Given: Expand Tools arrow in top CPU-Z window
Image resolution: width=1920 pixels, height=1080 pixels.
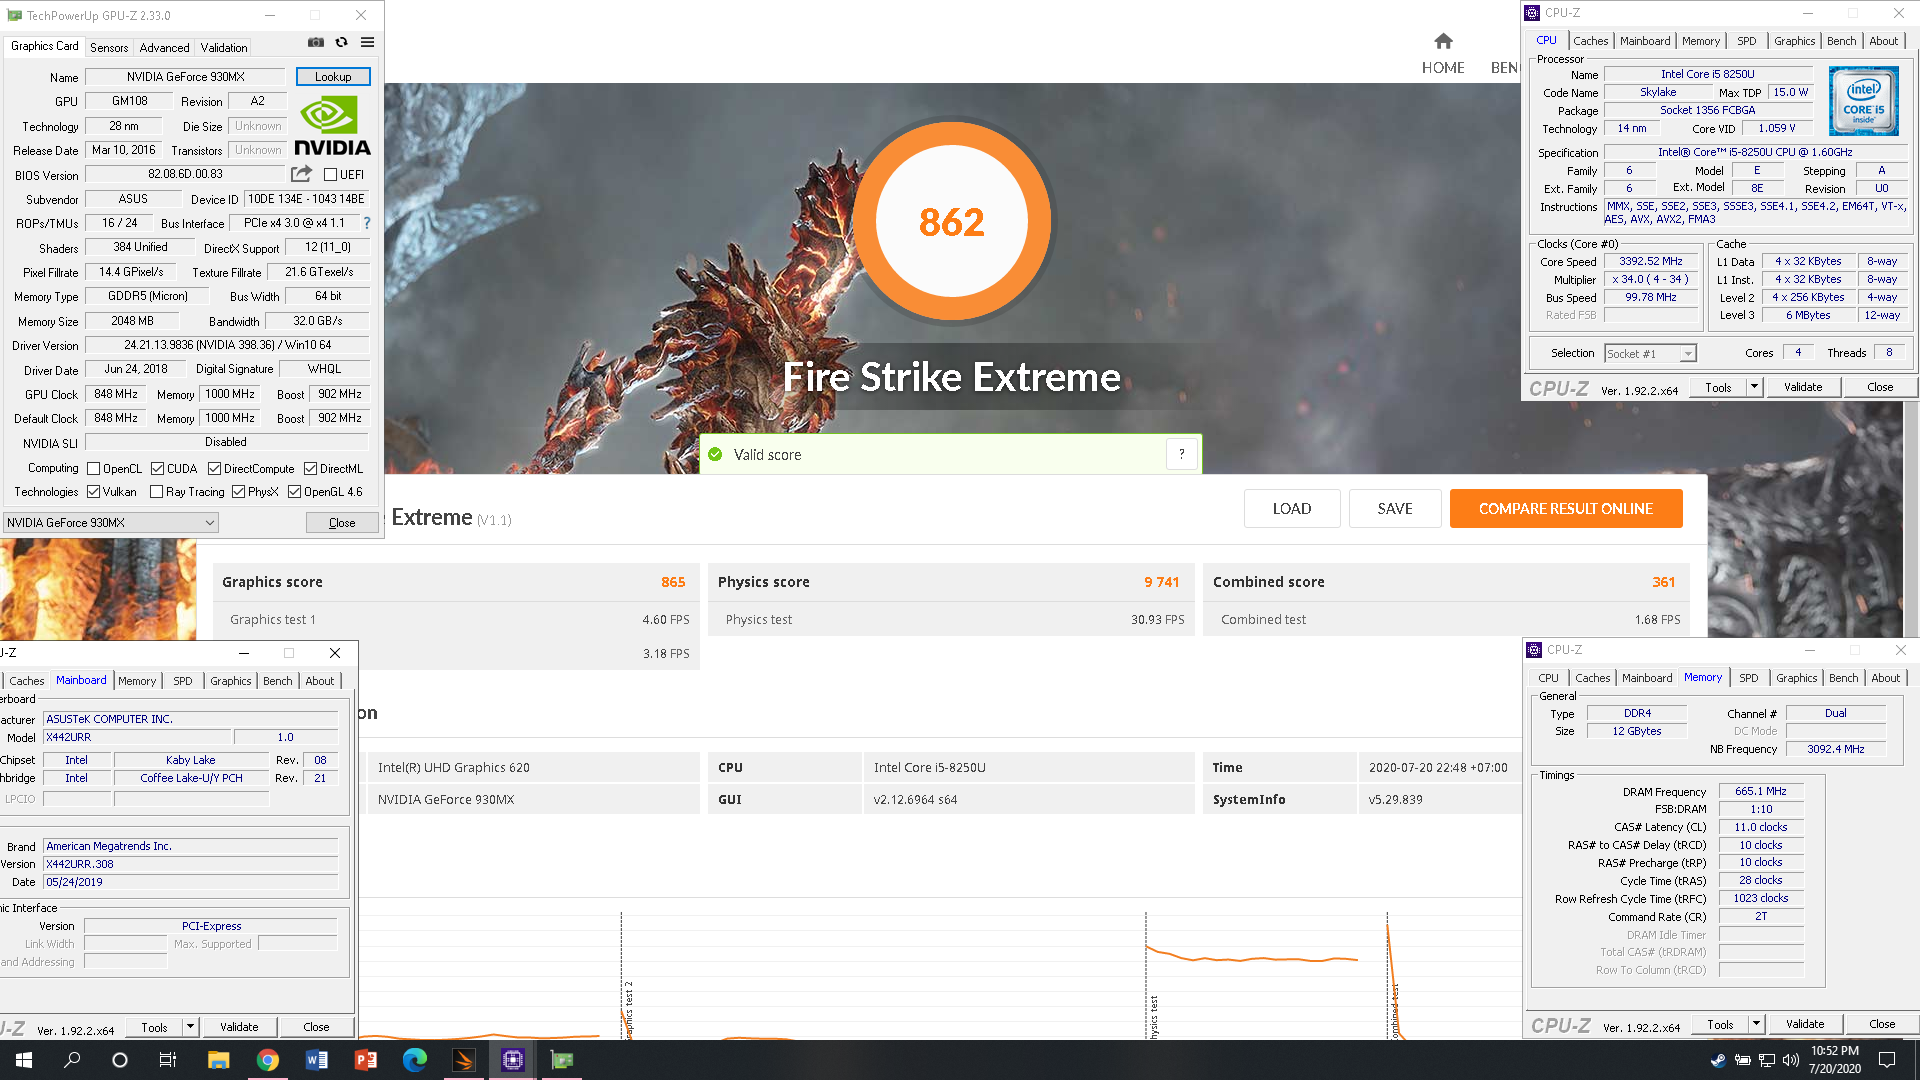Looking at the screenshot, I should tap(1754, 387).
